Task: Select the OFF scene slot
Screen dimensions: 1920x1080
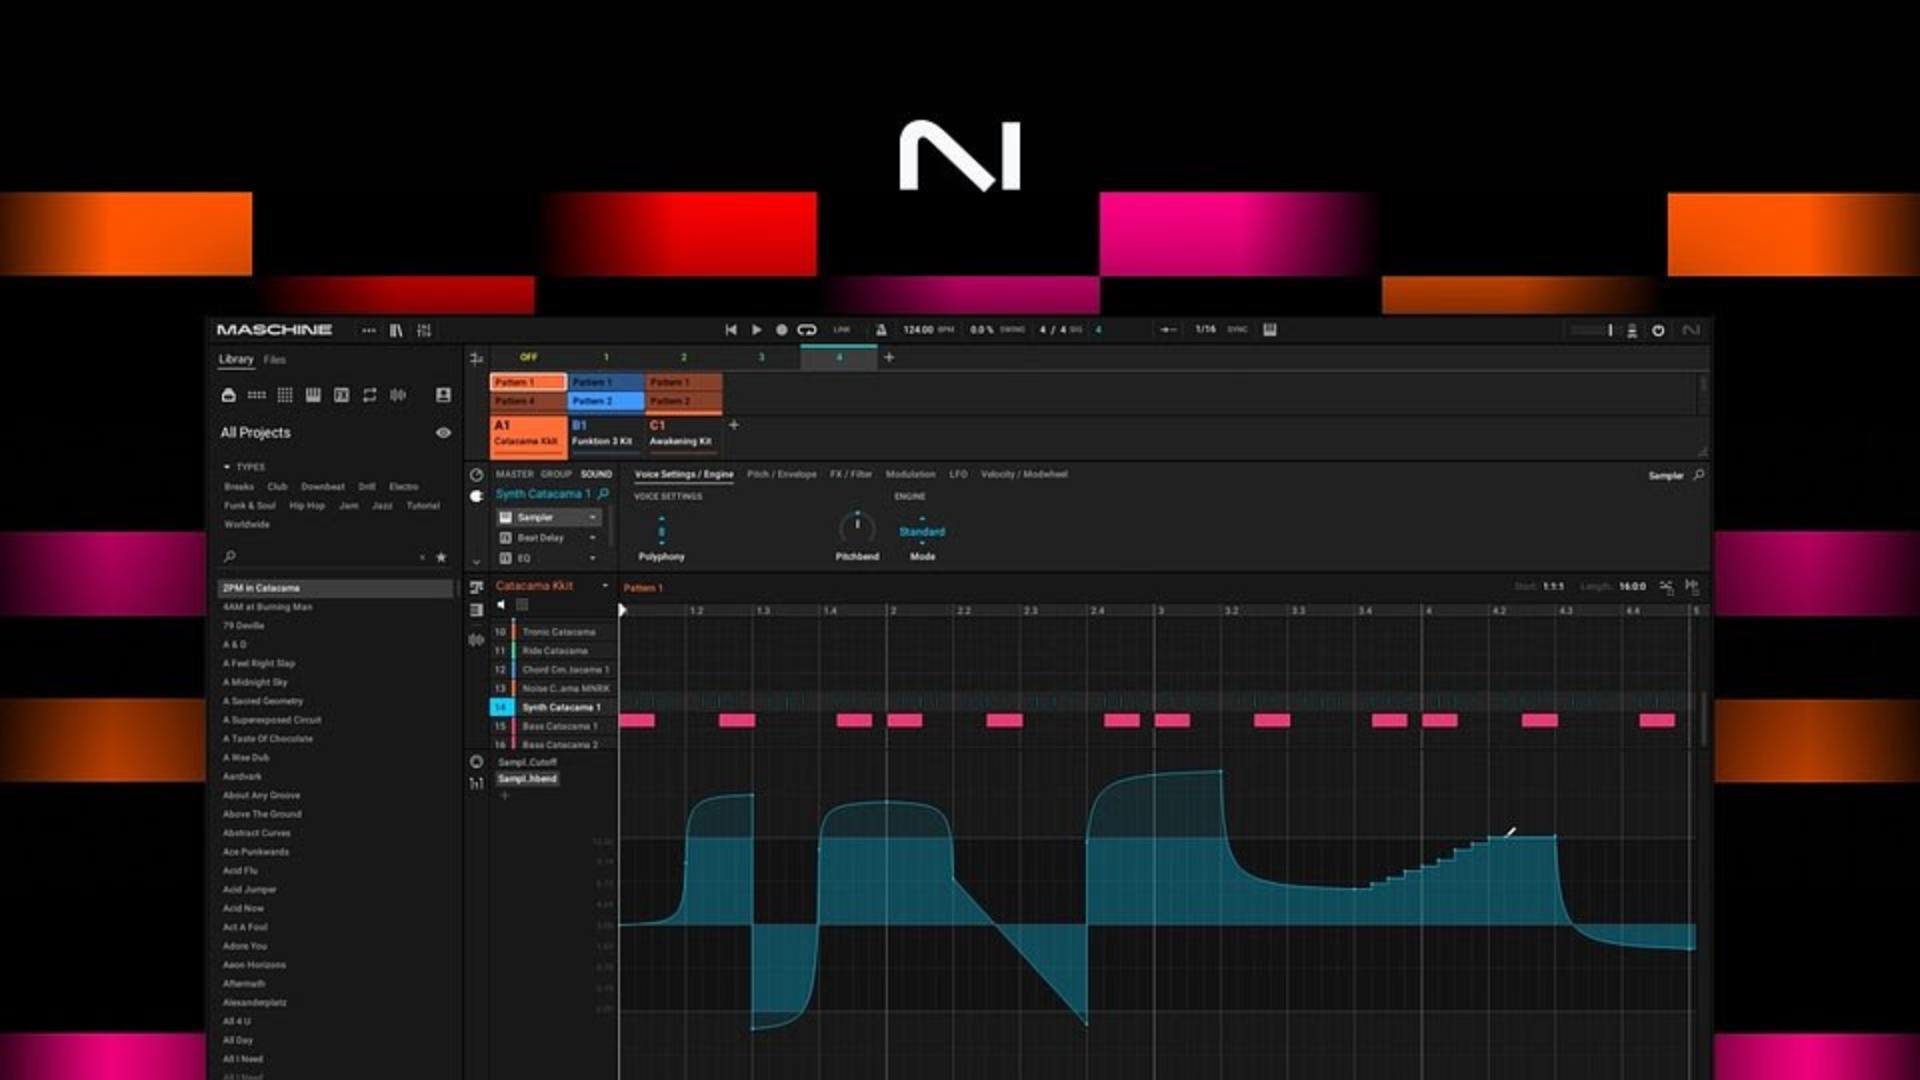Action: 528,357
